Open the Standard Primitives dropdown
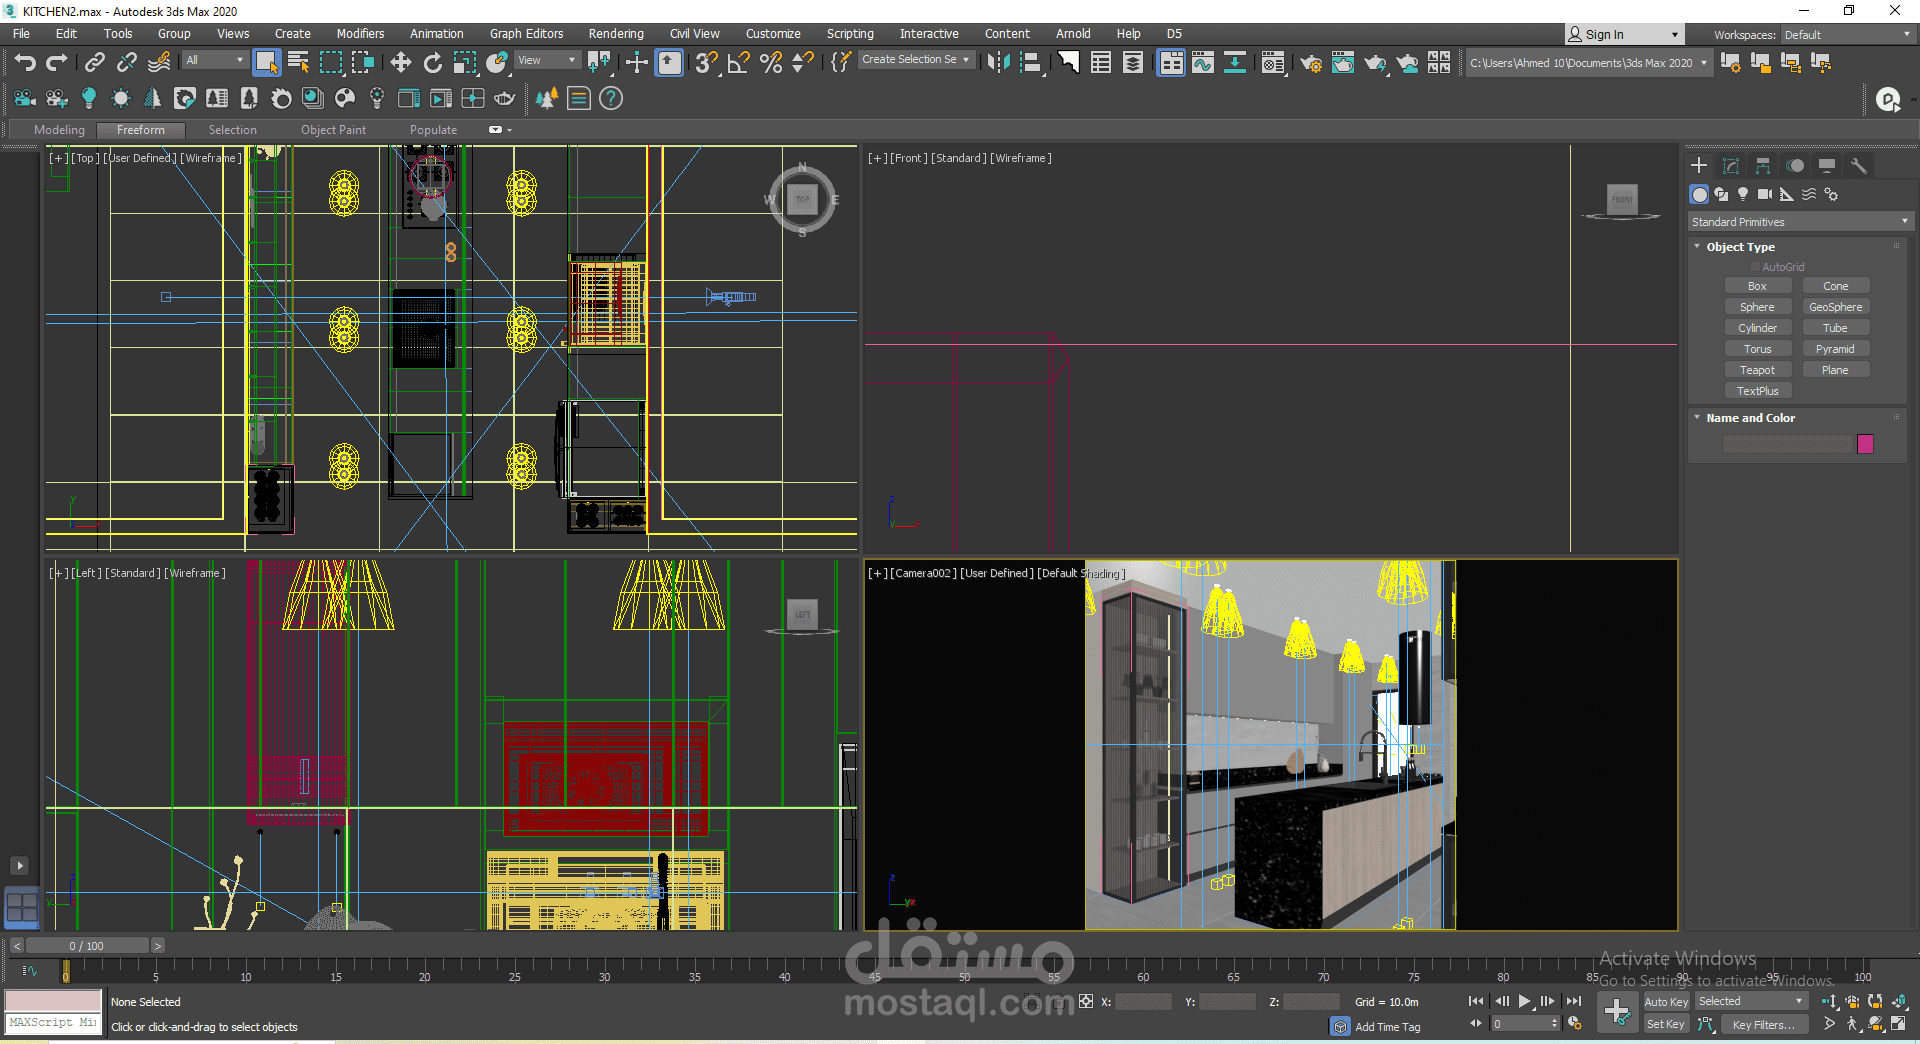 pos(1799,222)
